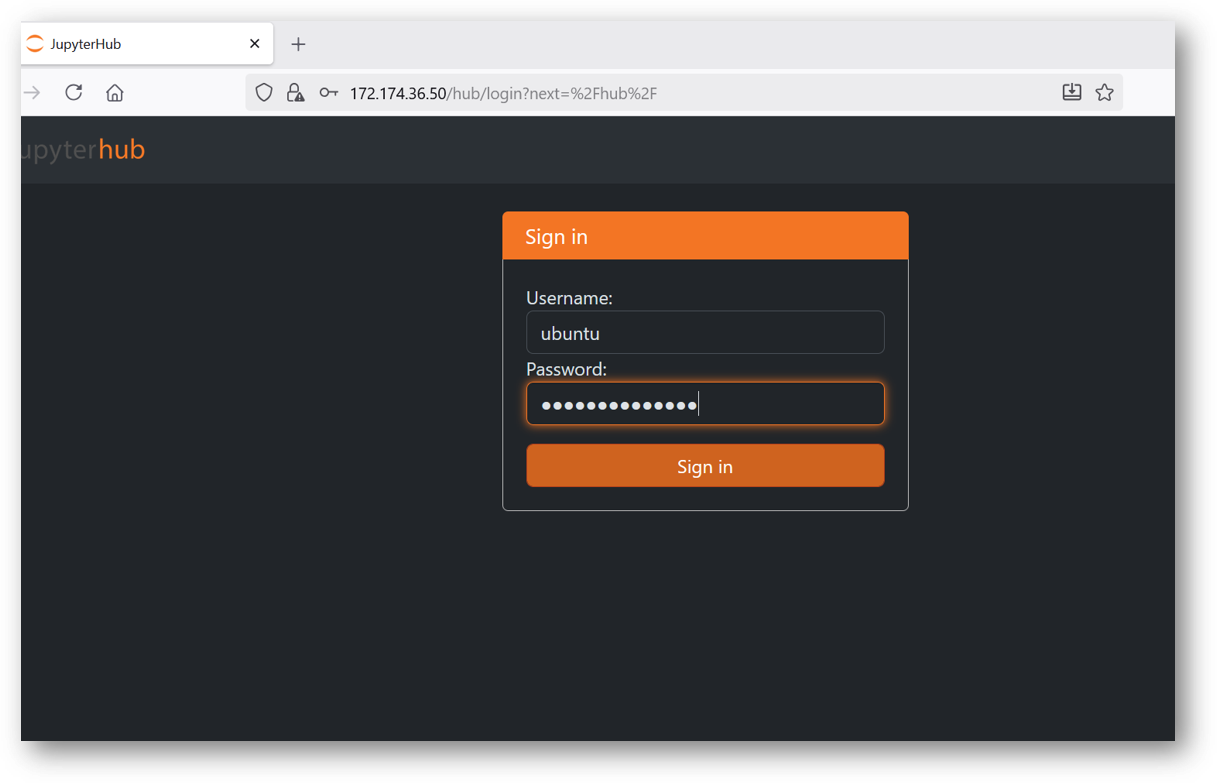Click the insecure connection padlock icon
Image resolution: width=1217 pixels, height=783 pixels.
295,93
